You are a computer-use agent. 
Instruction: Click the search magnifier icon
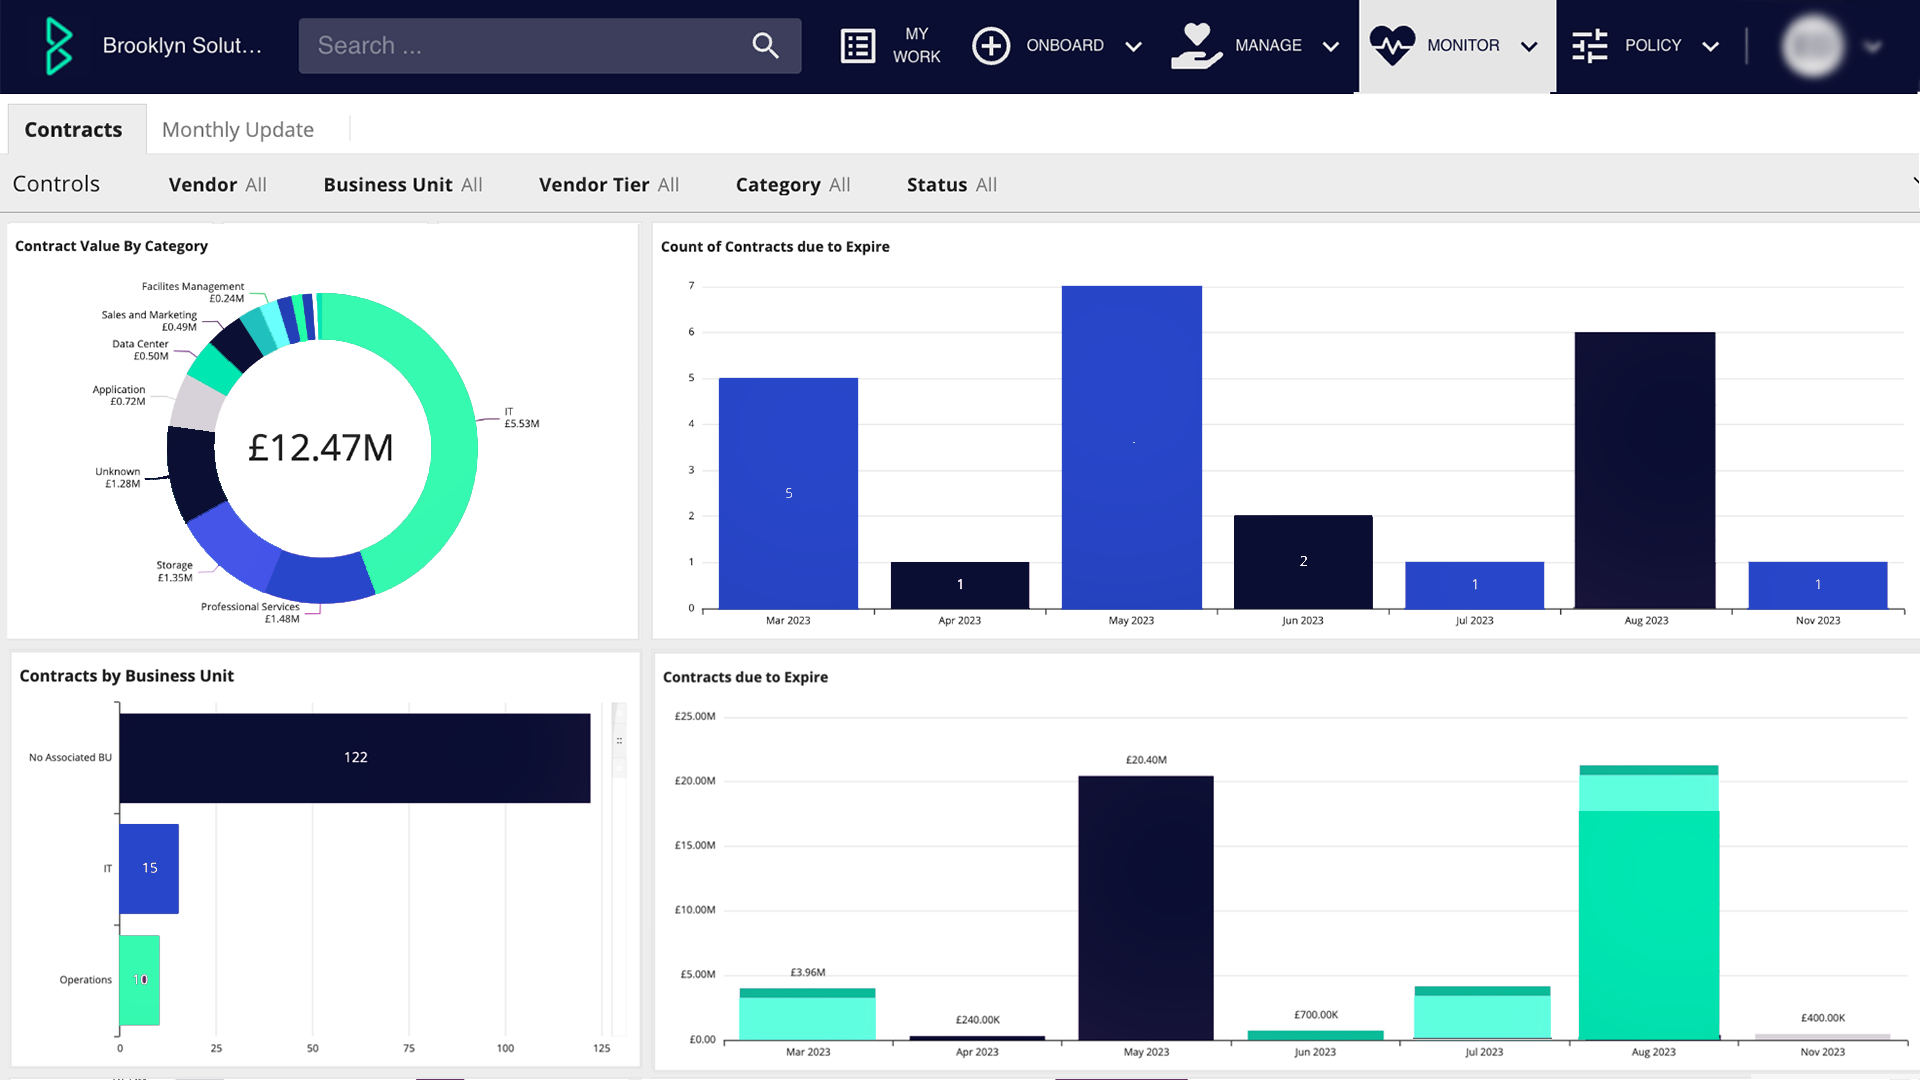click(765, 45)
